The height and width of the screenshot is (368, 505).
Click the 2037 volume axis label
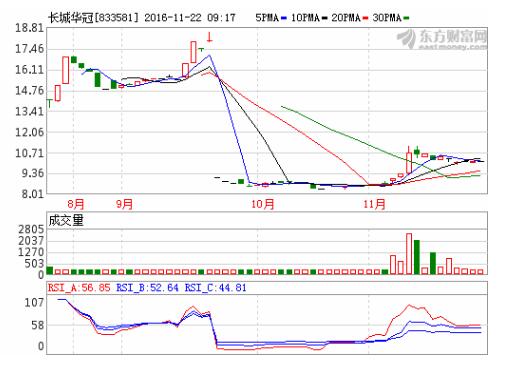coord(31,240)
